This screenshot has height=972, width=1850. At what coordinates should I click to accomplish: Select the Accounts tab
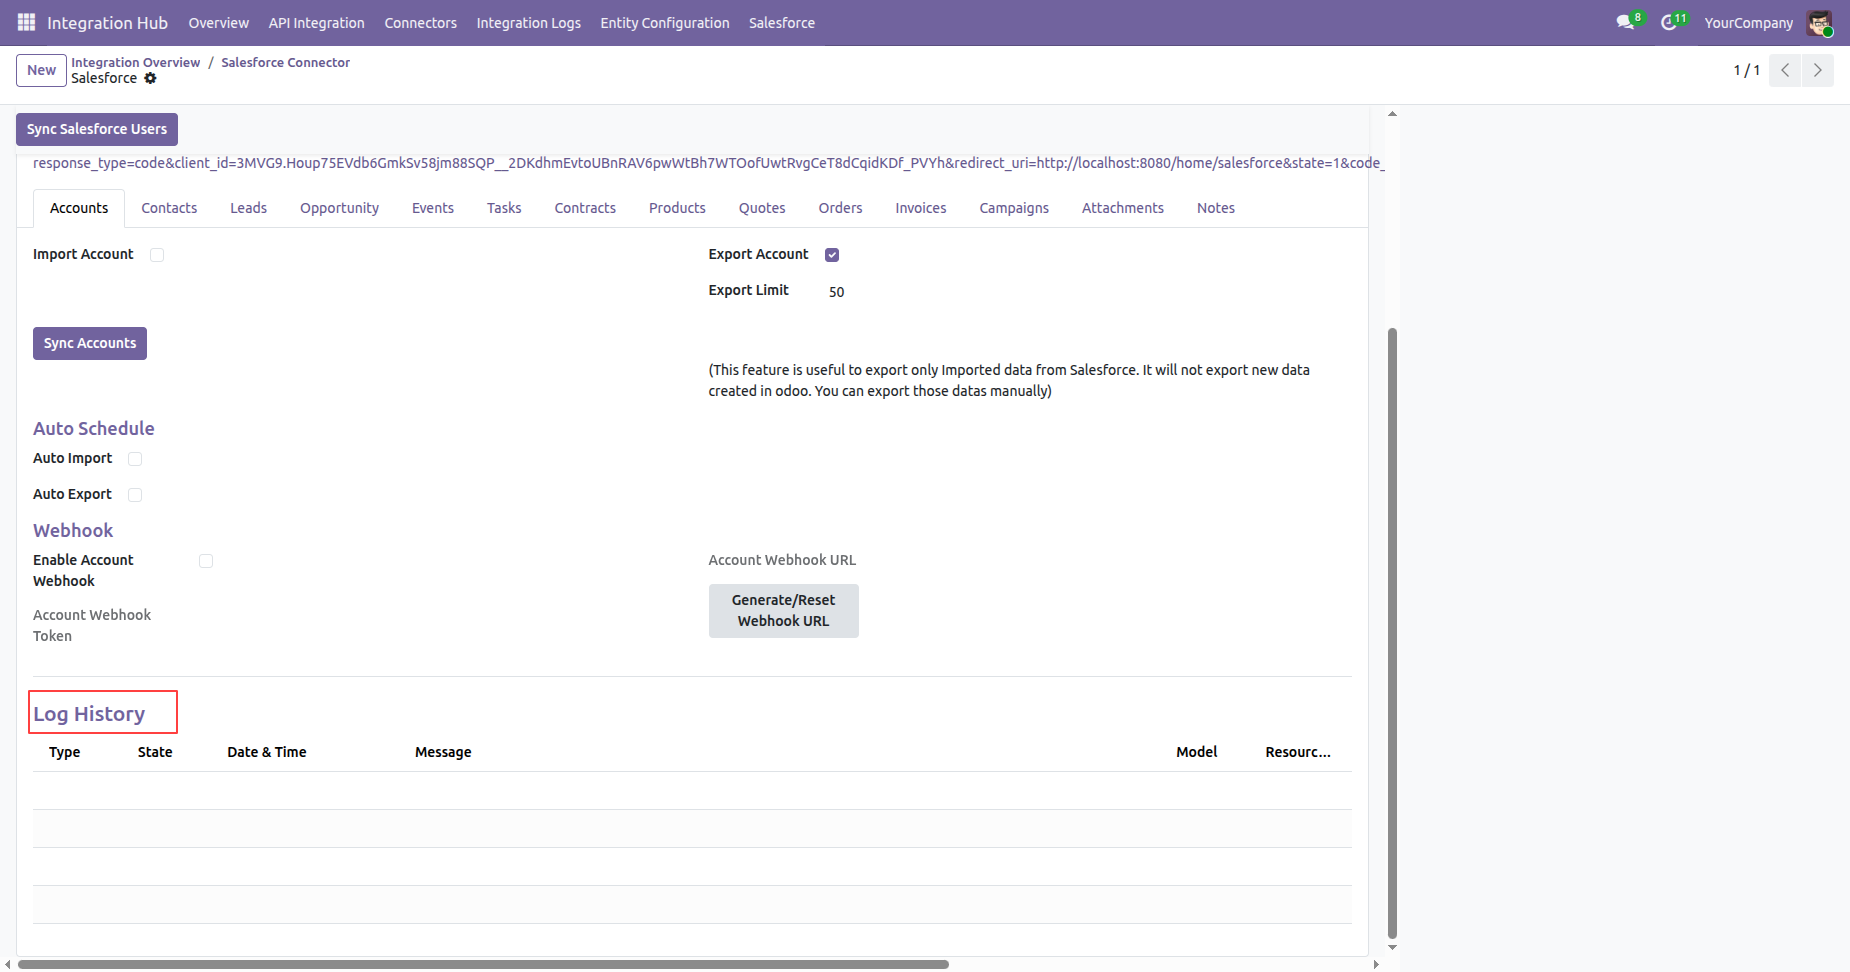[x=79, y=208]
